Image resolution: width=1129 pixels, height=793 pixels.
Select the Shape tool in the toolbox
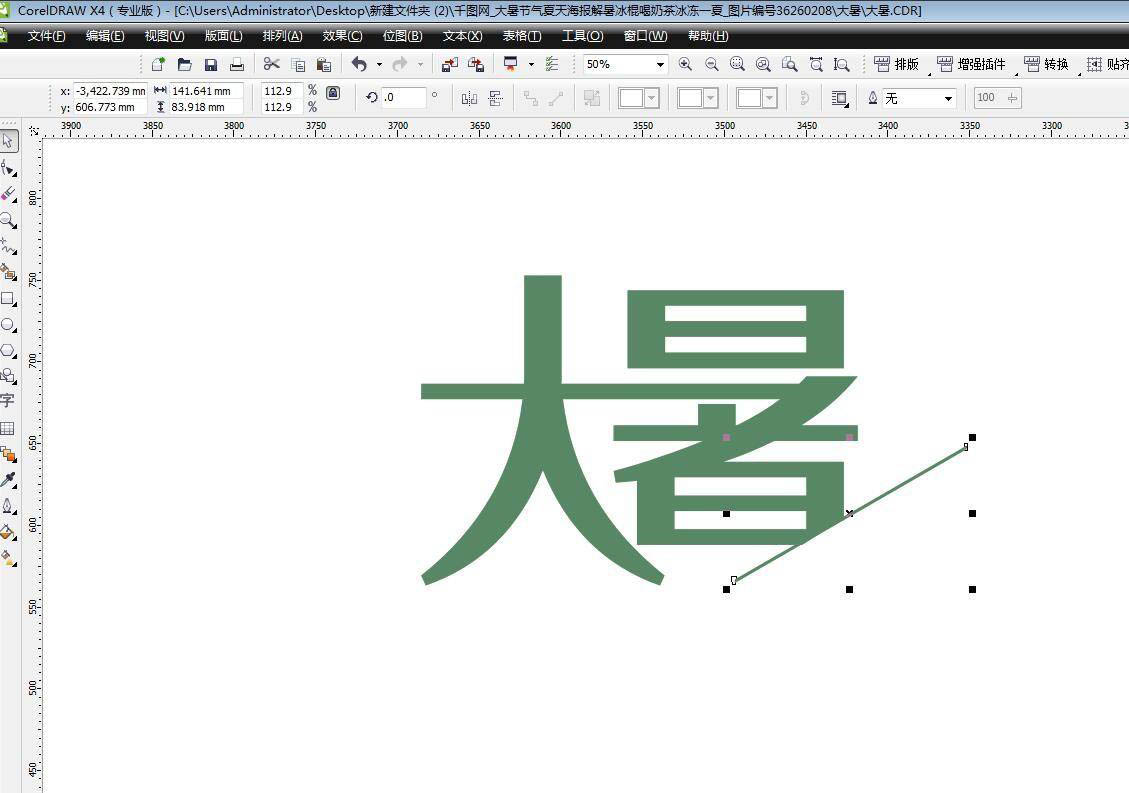coord(10,167)
